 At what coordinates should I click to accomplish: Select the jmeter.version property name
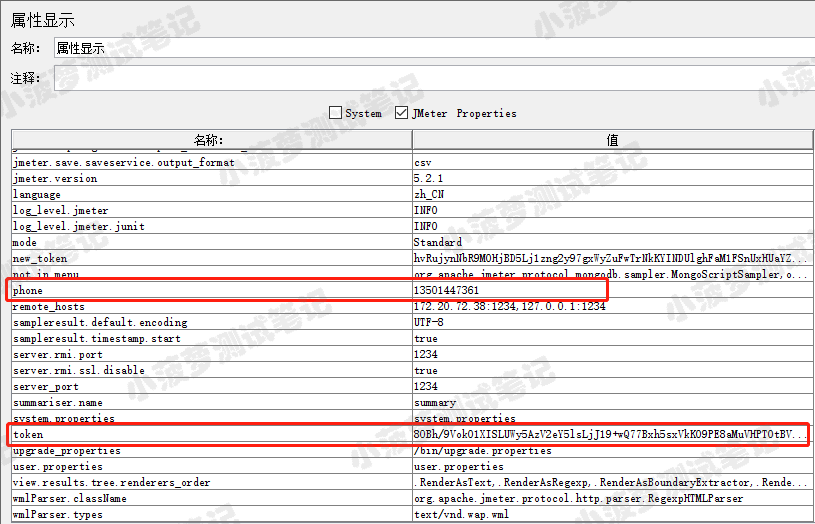(55, 178)
